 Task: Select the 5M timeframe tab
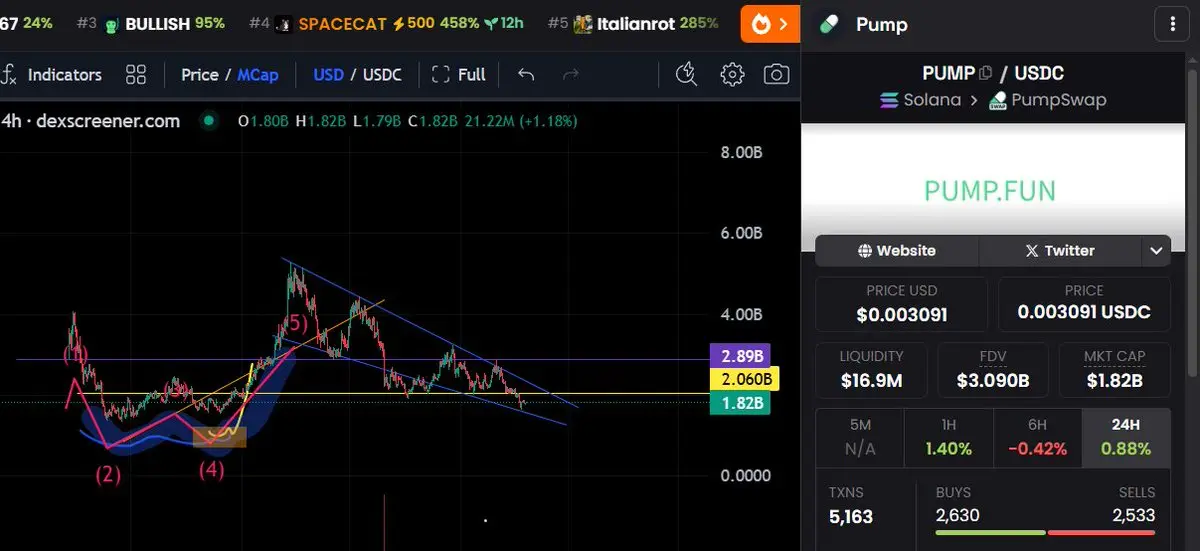point(860,438)
